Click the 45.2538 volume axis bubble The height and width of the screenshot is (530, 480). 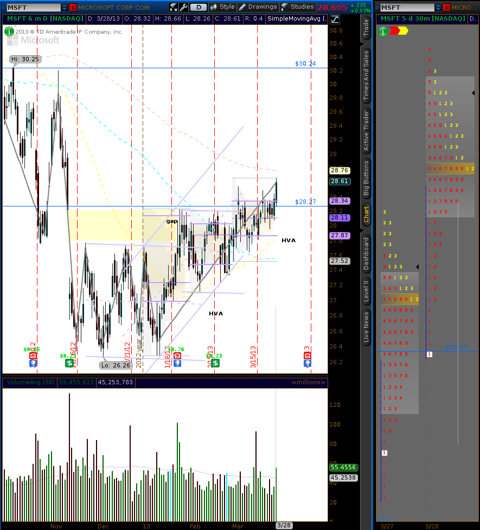coord(344,478)
